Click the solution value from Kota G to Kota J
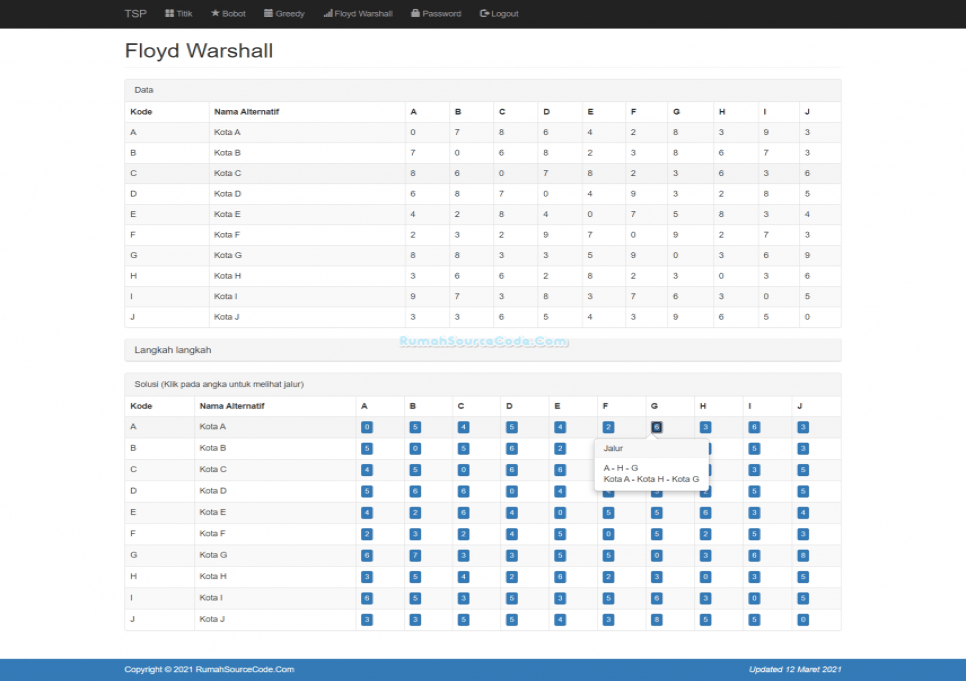Screen dimensions: 966x681 click(799, 555)
